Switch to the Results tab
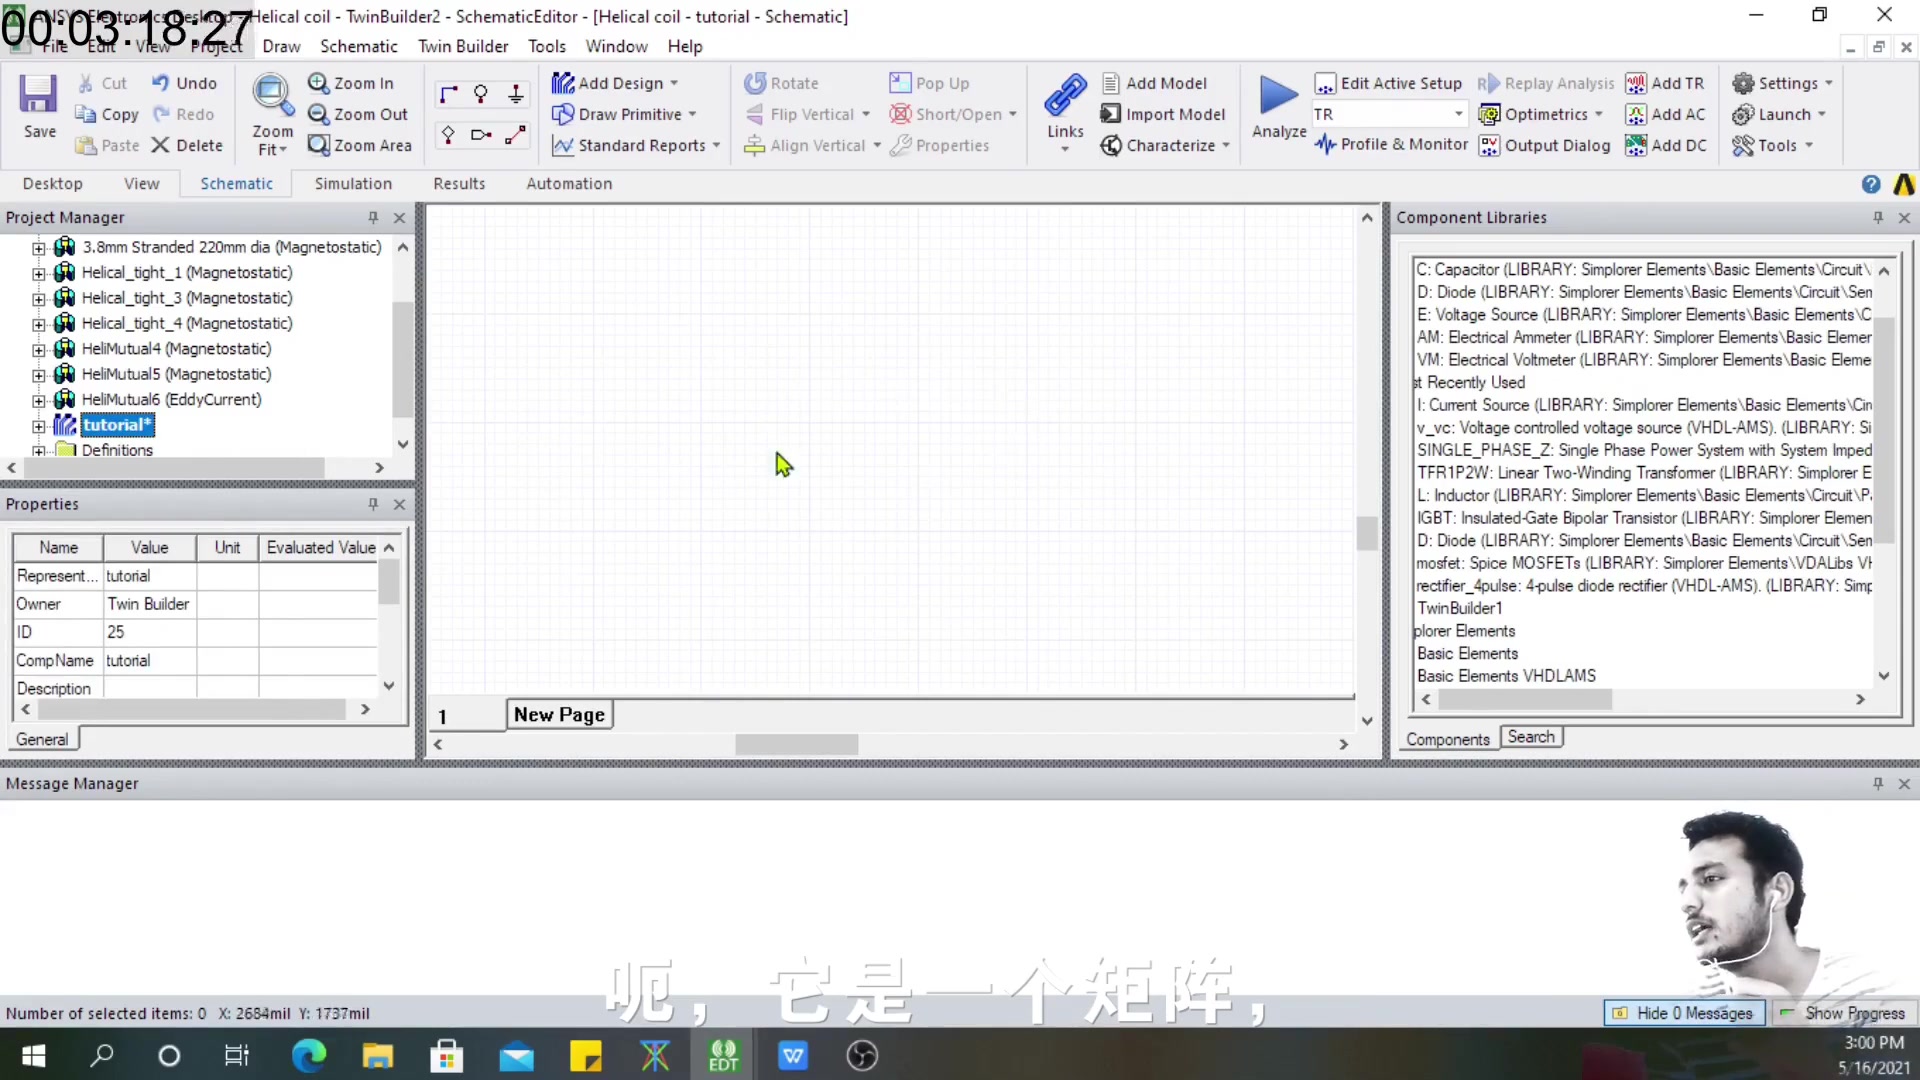 tap(459, 183)
